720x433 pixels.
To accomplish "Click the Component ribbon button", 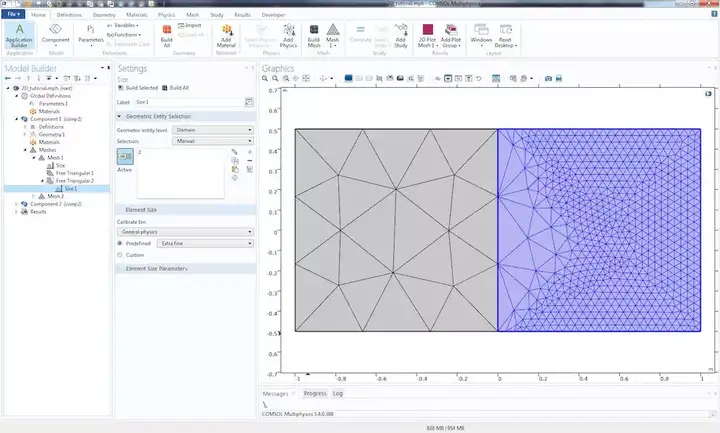I will point(56,35).
